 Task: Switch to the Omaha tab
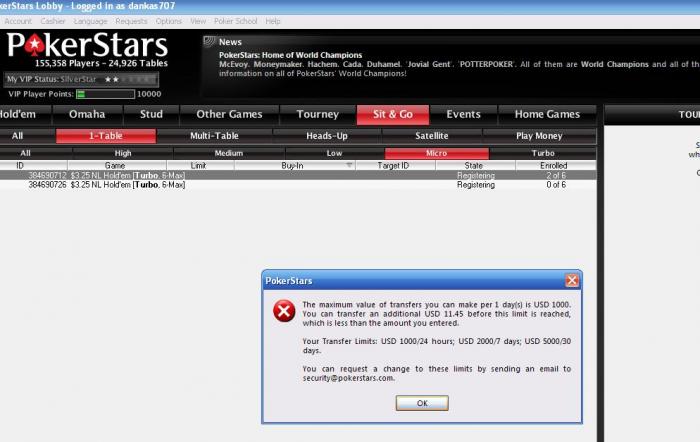(87, 114)
